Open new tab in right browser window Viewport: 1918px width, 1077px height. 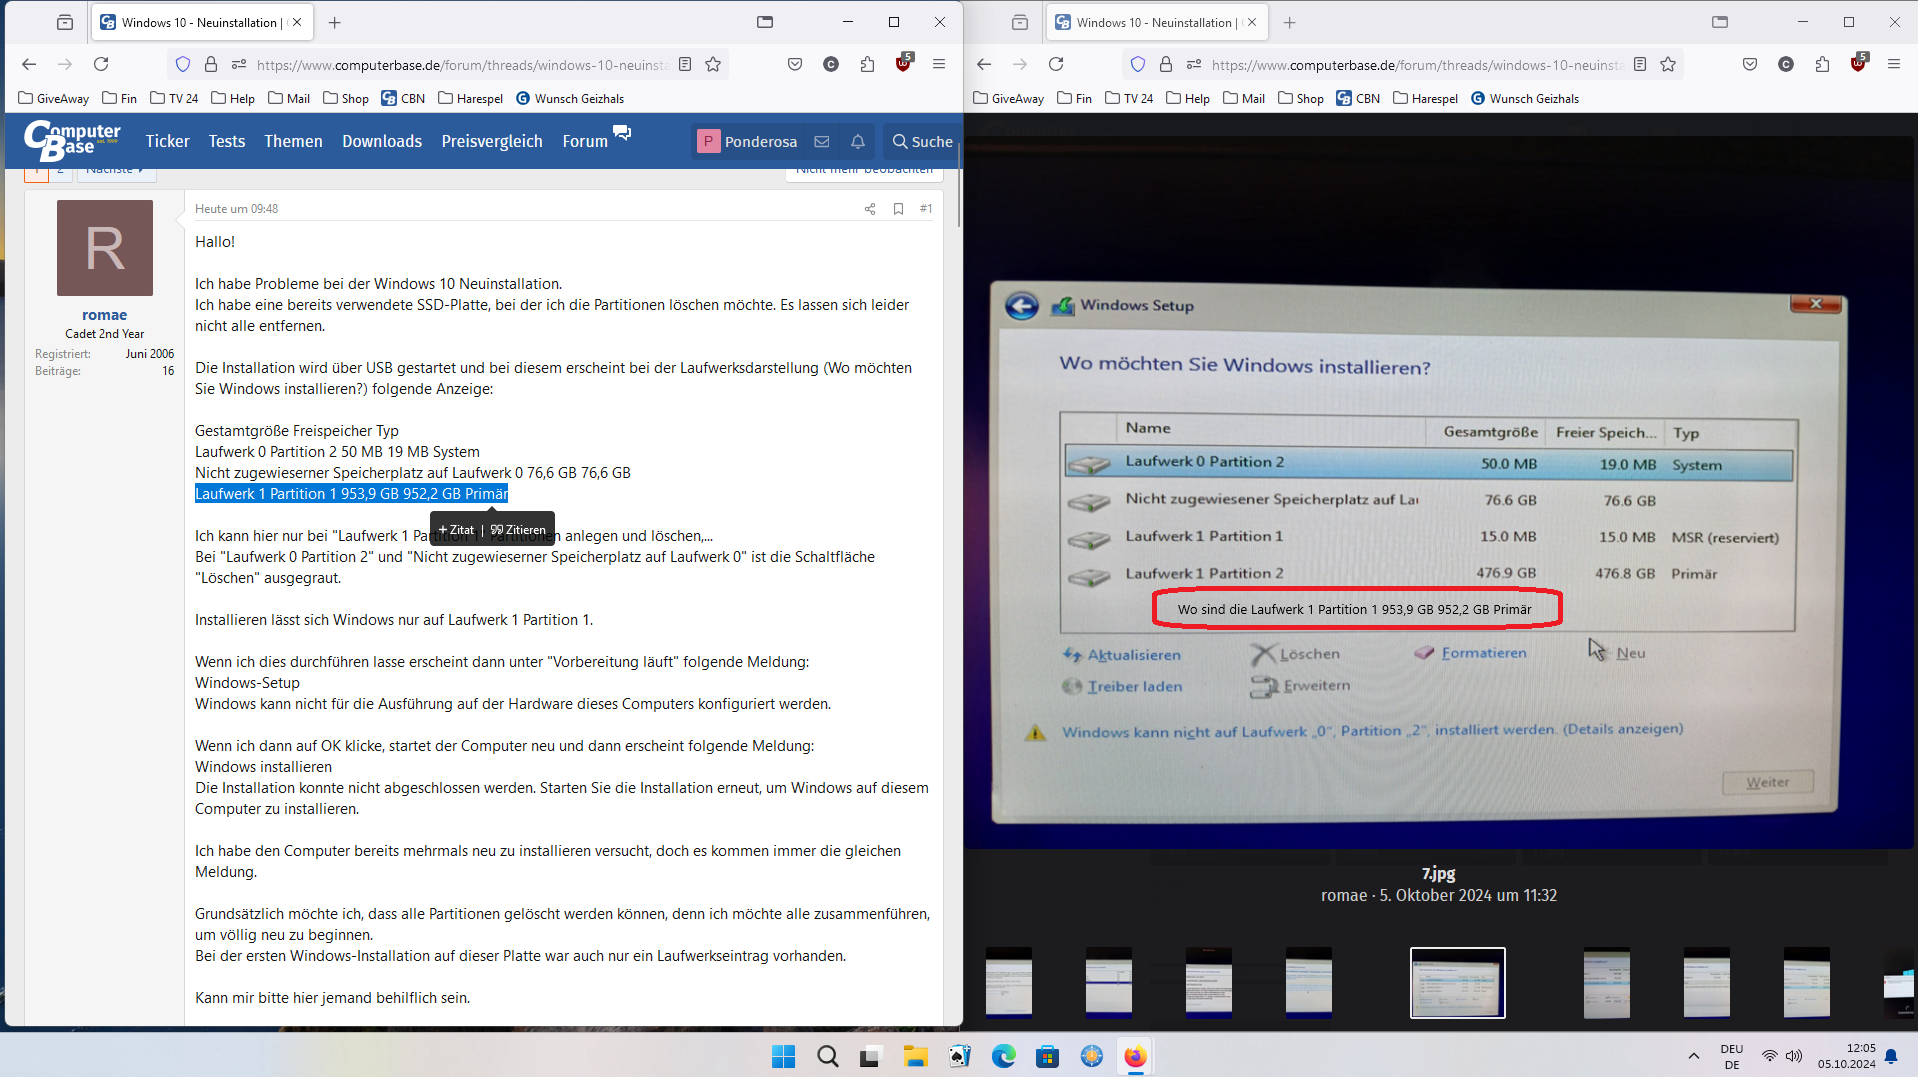(1290, 22)
